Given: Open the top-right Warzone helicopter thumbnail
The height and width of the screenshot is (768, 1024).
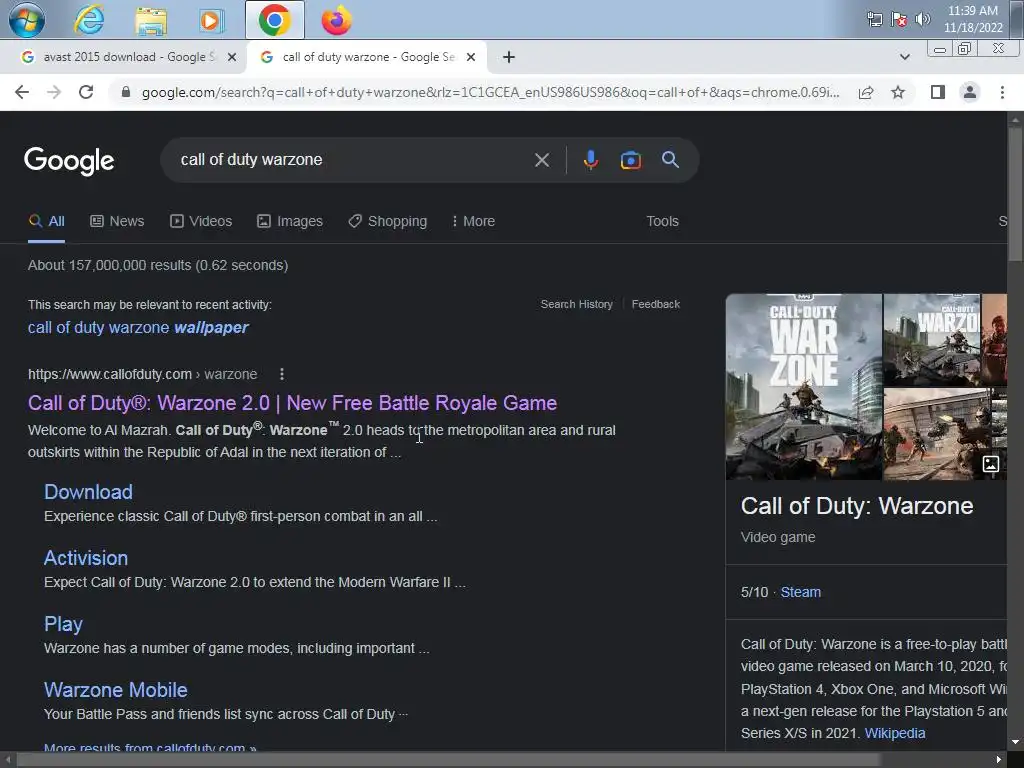Looking at the screenshot, I should 932,340.
